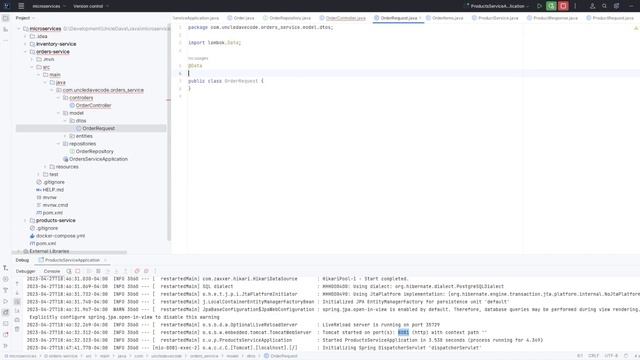Click the yellow warning indicator in editor

(636, 28)
